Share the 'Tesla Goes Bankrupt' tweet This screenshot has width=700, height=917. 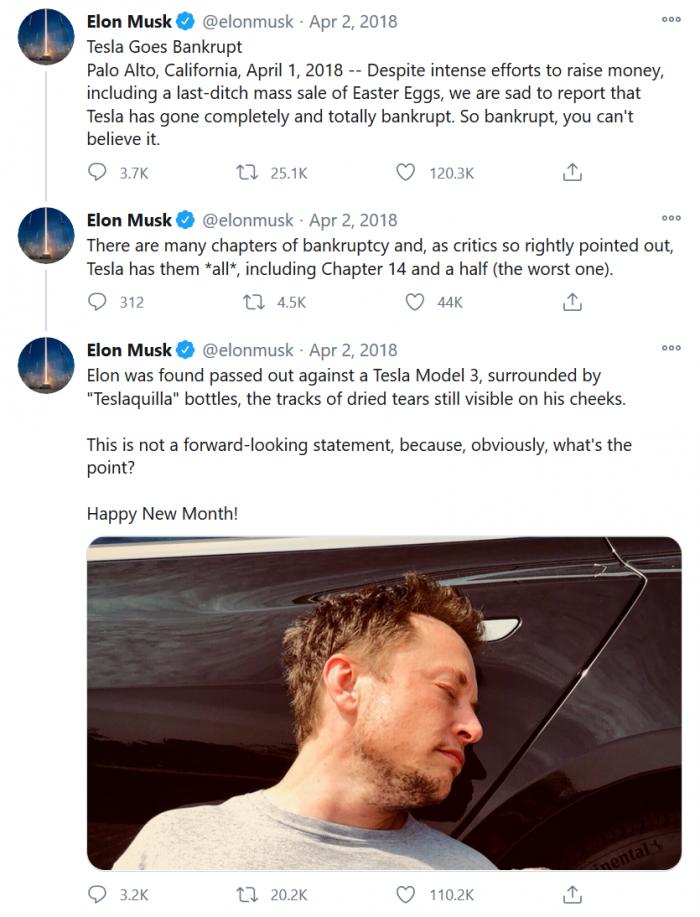pyautogui.click(x=572, y=172)
